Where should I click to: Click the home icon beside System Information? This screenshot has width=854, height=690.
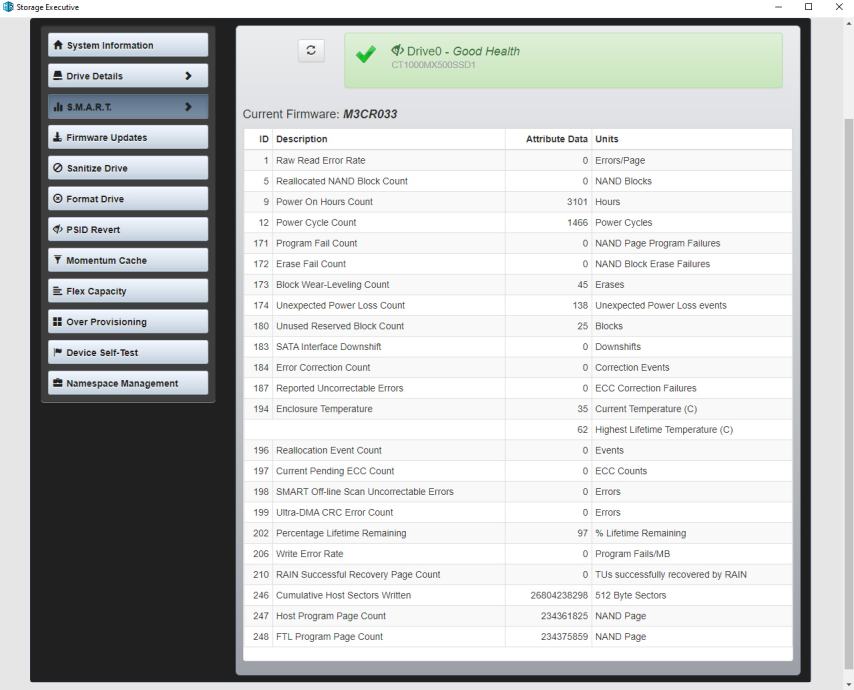click(58, 45)
